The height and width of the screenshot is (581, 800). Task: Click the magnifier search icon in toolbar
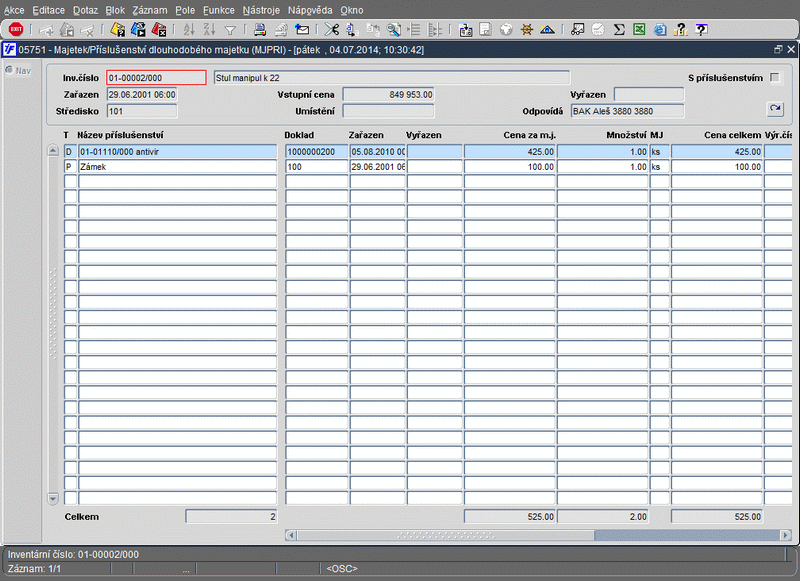(x=393, y=30)
